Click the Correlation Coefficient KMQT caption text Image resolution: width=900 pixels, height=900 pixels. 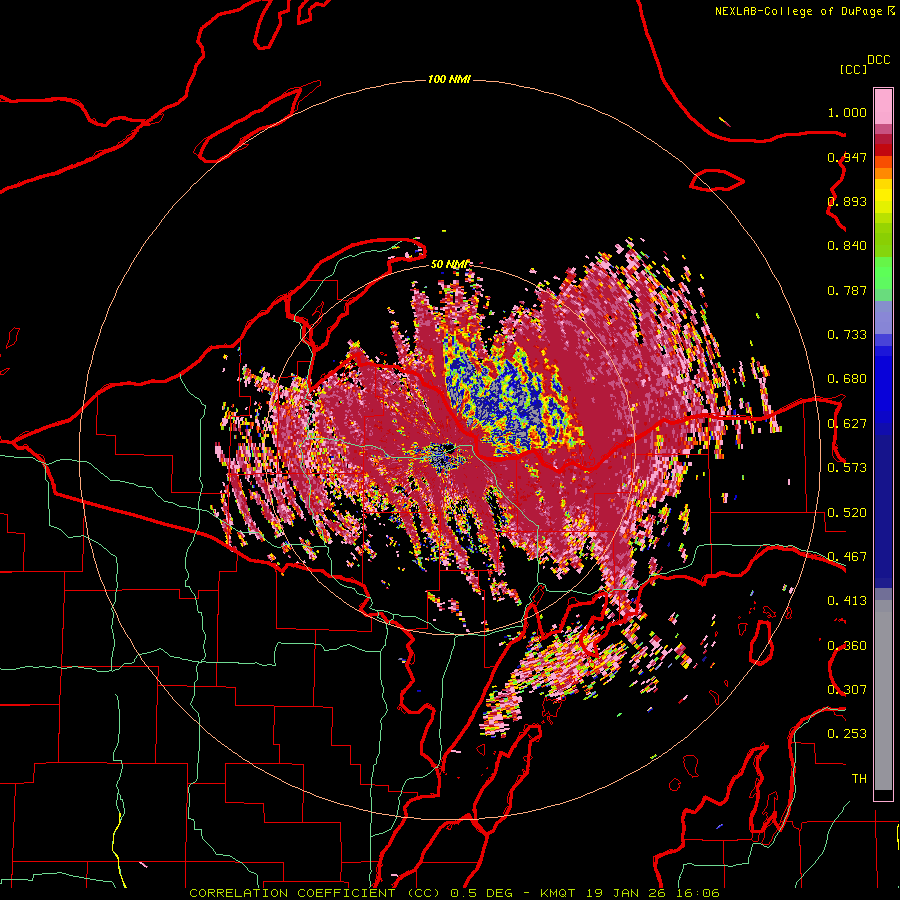point(454,893)
